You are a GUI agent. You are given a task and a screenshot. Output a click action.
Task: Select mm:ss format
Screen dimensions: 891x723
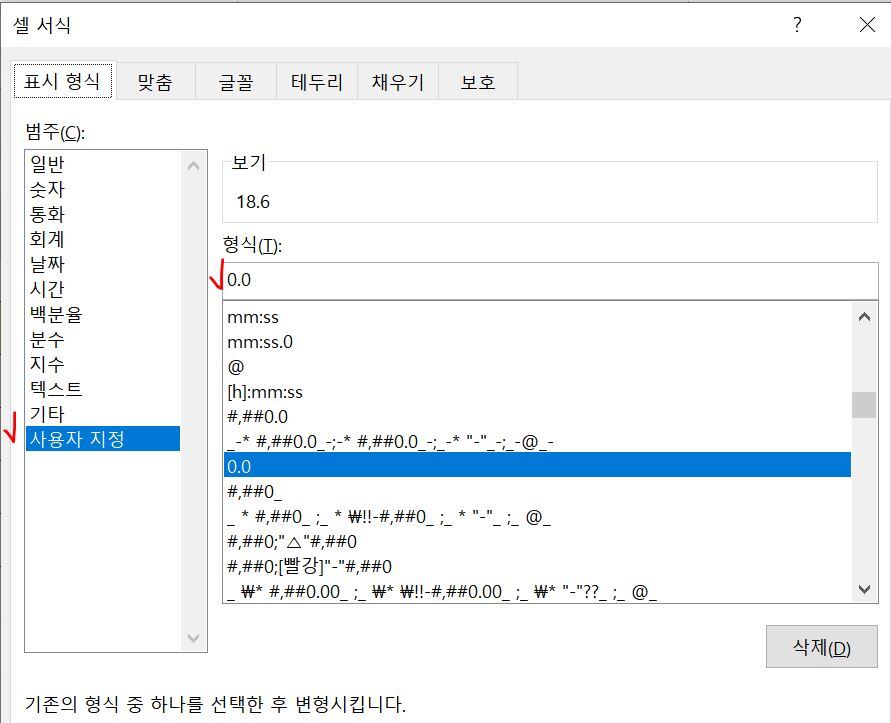pyautogui.click(x=537, y=317)
